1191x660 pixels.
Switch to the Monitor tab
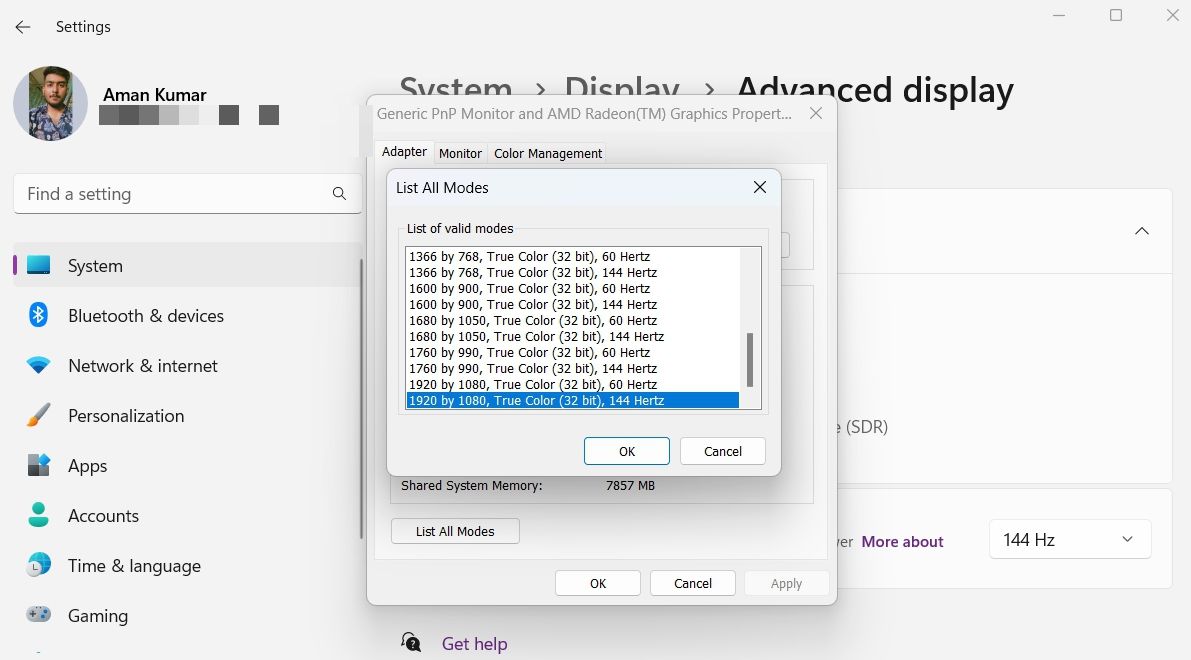(x=460, y=153)
